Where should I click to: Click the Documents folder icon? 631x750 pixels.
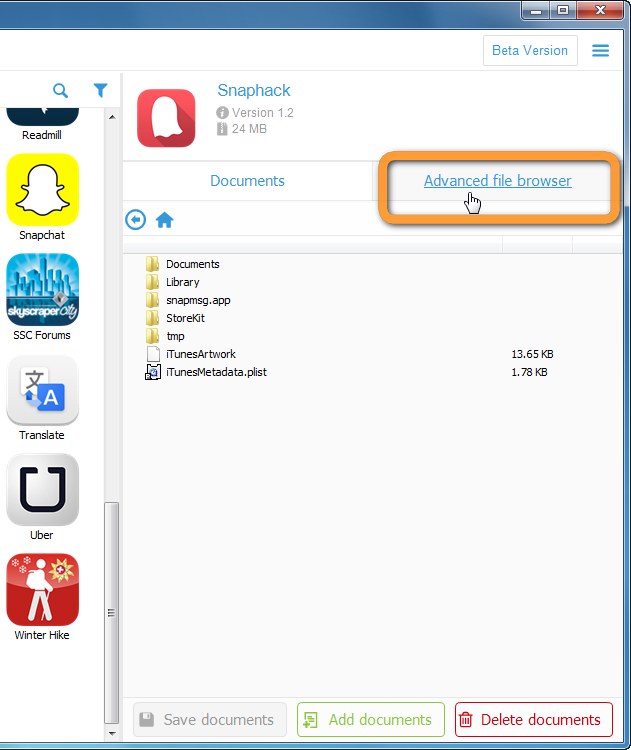click(x=152, y=264)
